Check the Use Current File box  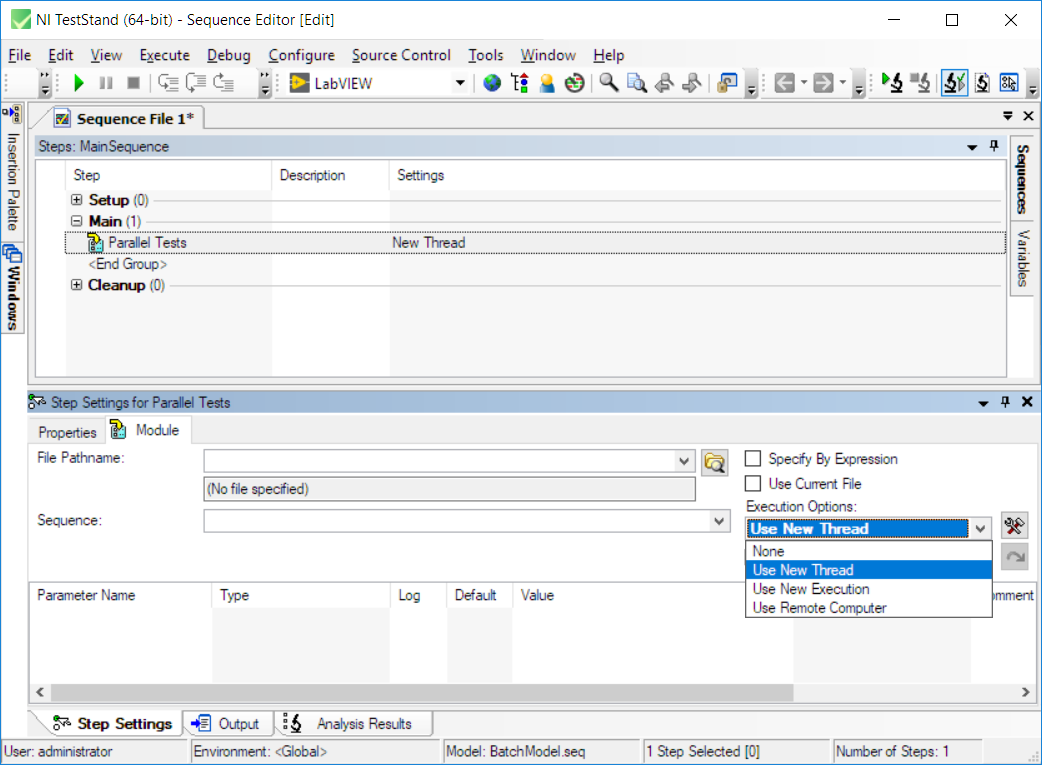tap(754, 484)
